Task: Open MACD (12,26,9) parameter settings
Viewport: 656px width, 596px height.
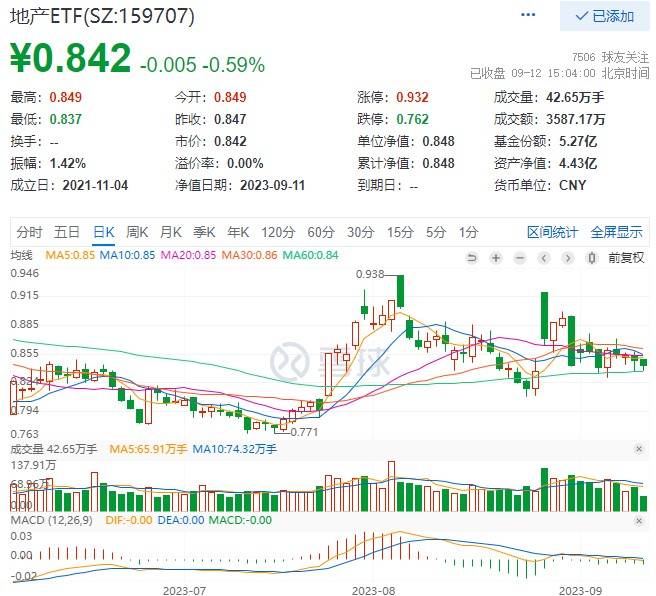Action: click(x=50, y=520)
